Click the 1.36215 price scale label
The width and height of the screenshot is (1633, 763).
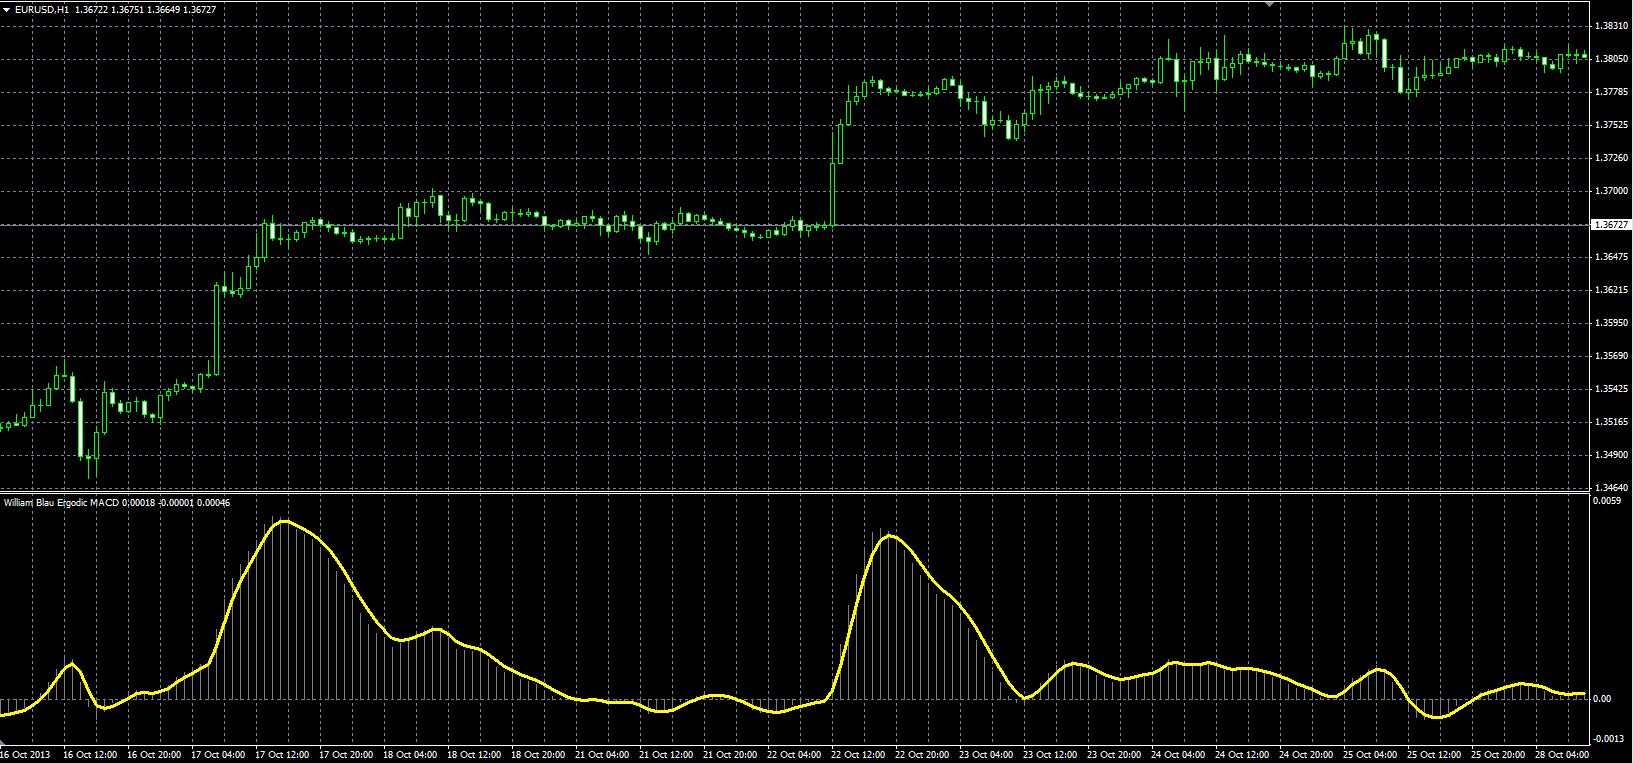point(1612,290)
